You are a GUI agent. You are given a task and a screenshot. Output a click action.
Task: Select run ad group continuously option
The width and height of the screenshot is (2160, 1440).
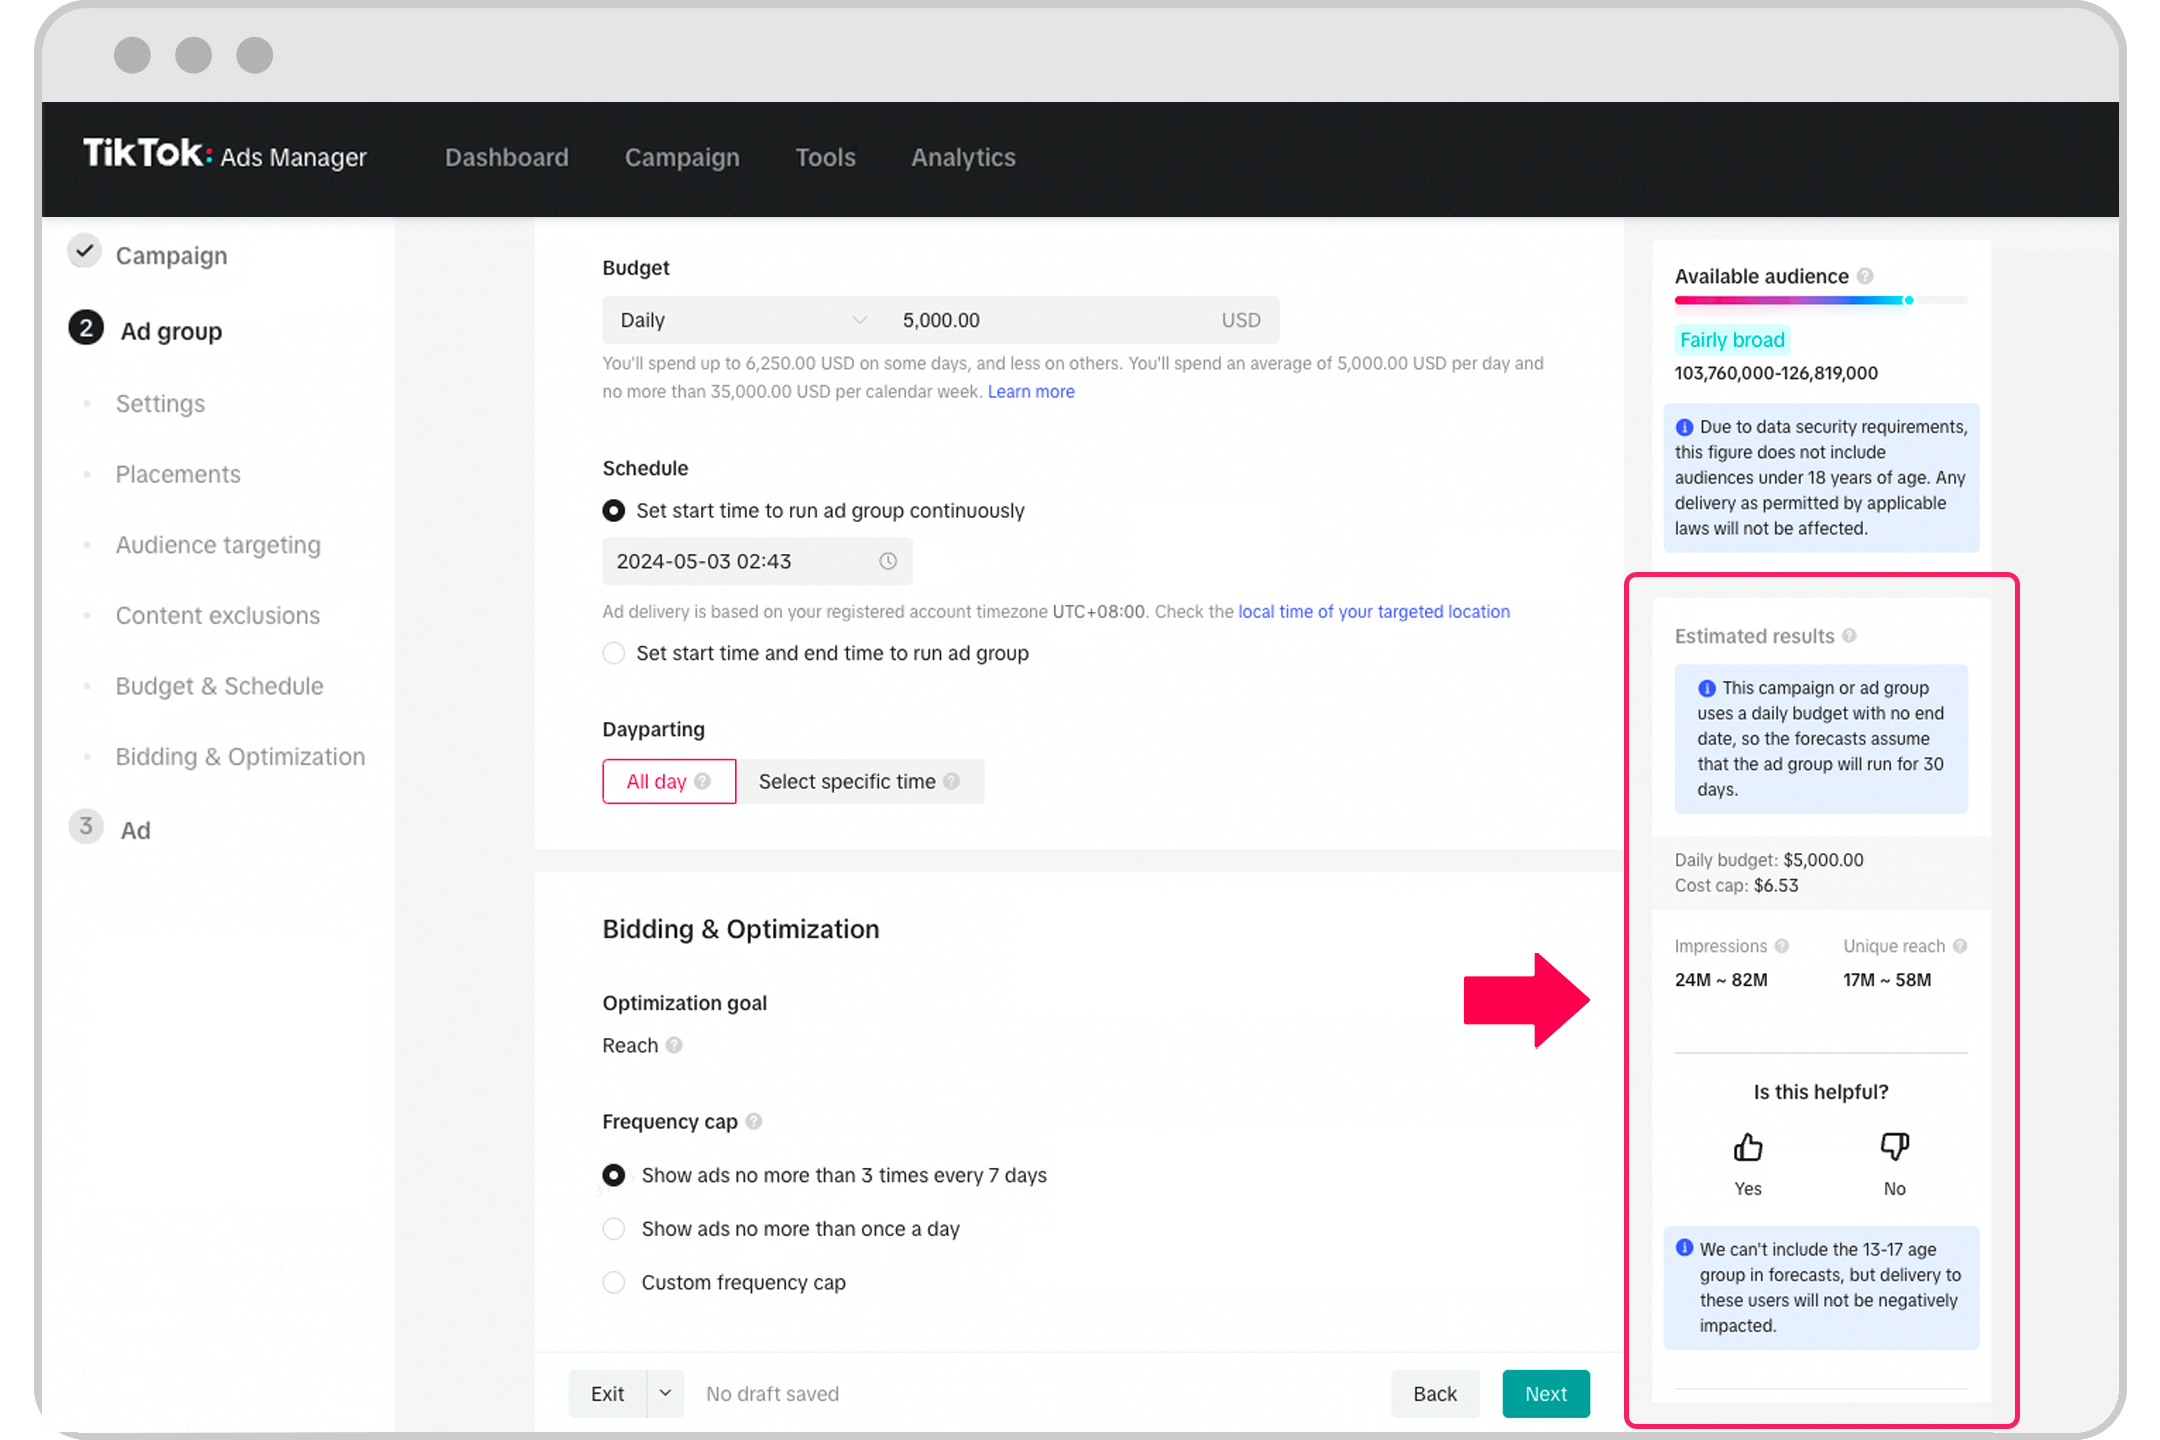tap(614, 511)
